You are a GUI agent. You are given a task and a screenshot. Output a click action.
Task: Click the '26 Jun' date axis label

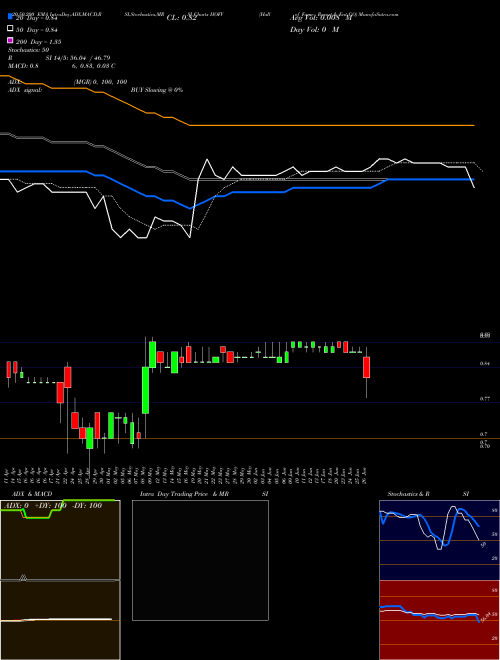[365, 475]
